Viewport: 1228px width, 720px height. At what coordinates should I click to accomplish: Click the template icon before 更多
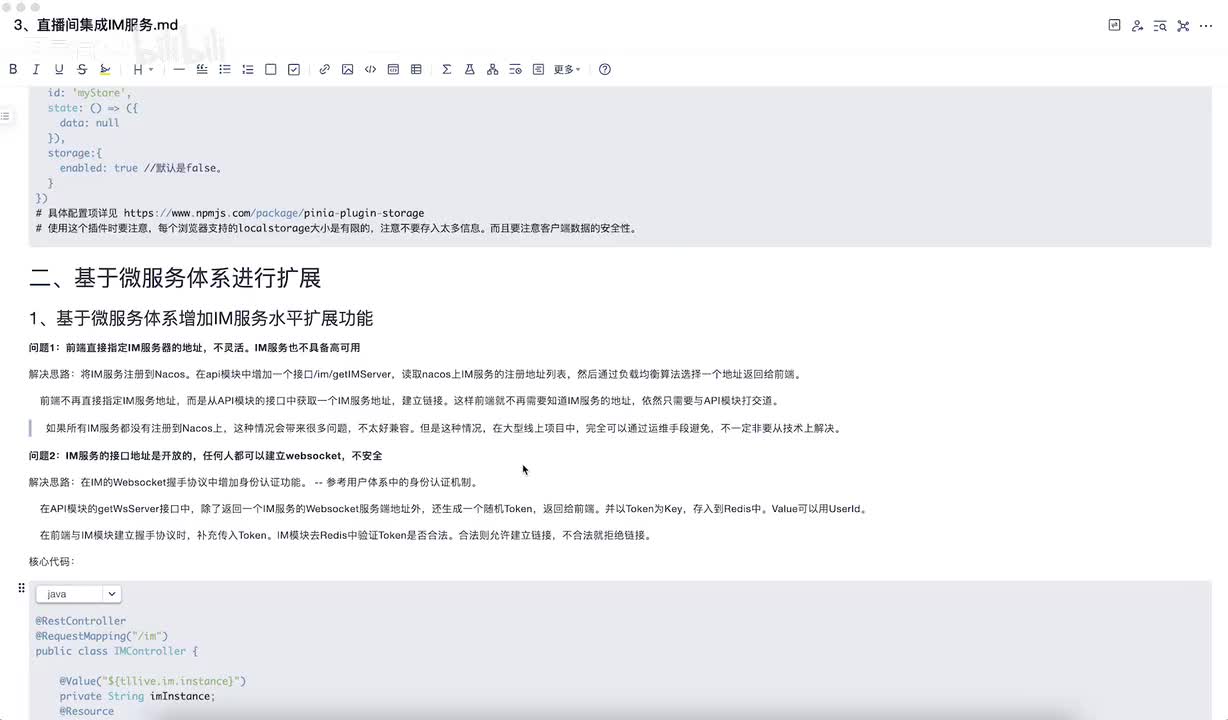(x=538, y=69)
